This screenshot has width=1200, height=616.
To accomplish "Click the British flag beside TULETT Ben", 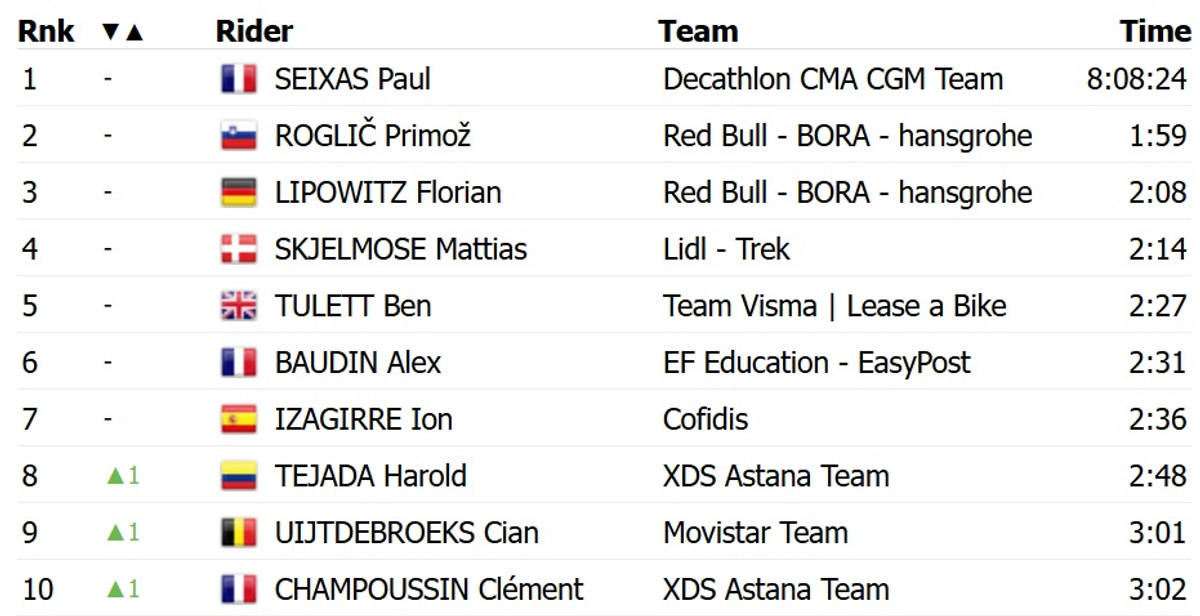I will click(x=239, y=306).
